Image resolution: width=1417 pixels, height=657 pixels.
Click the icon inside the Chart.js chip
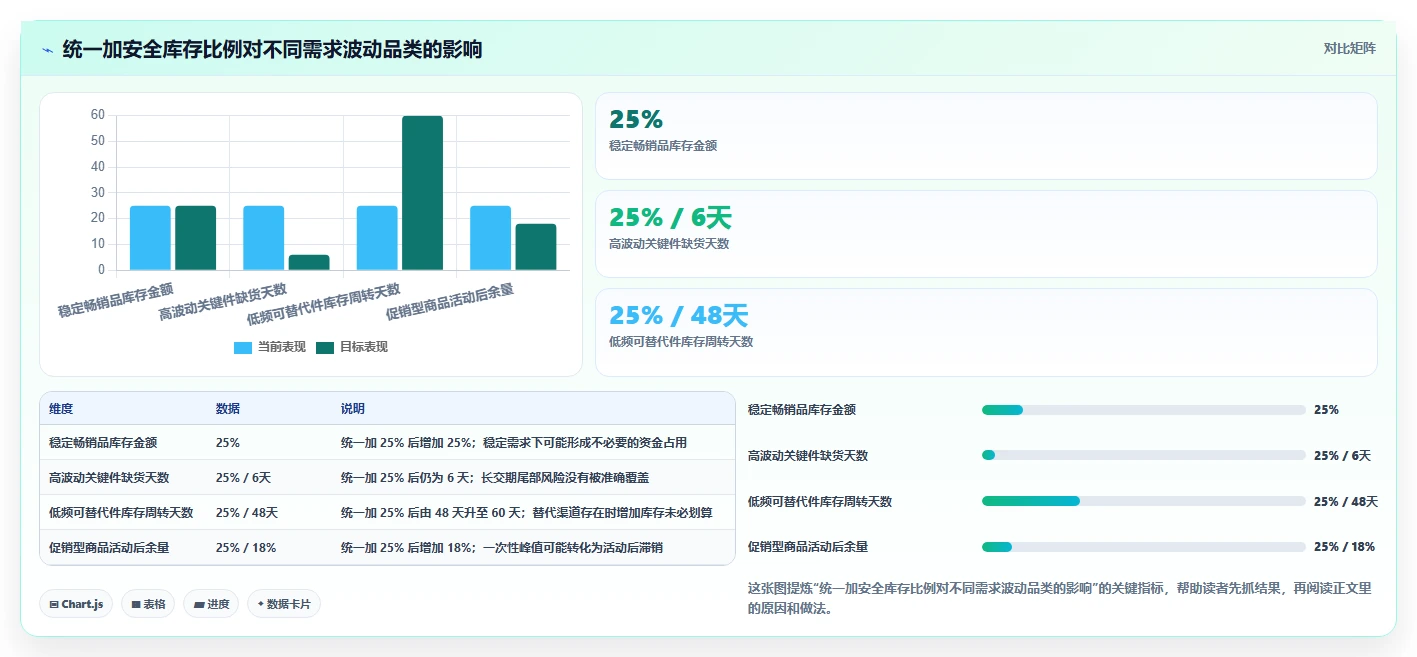pos(54,604)
